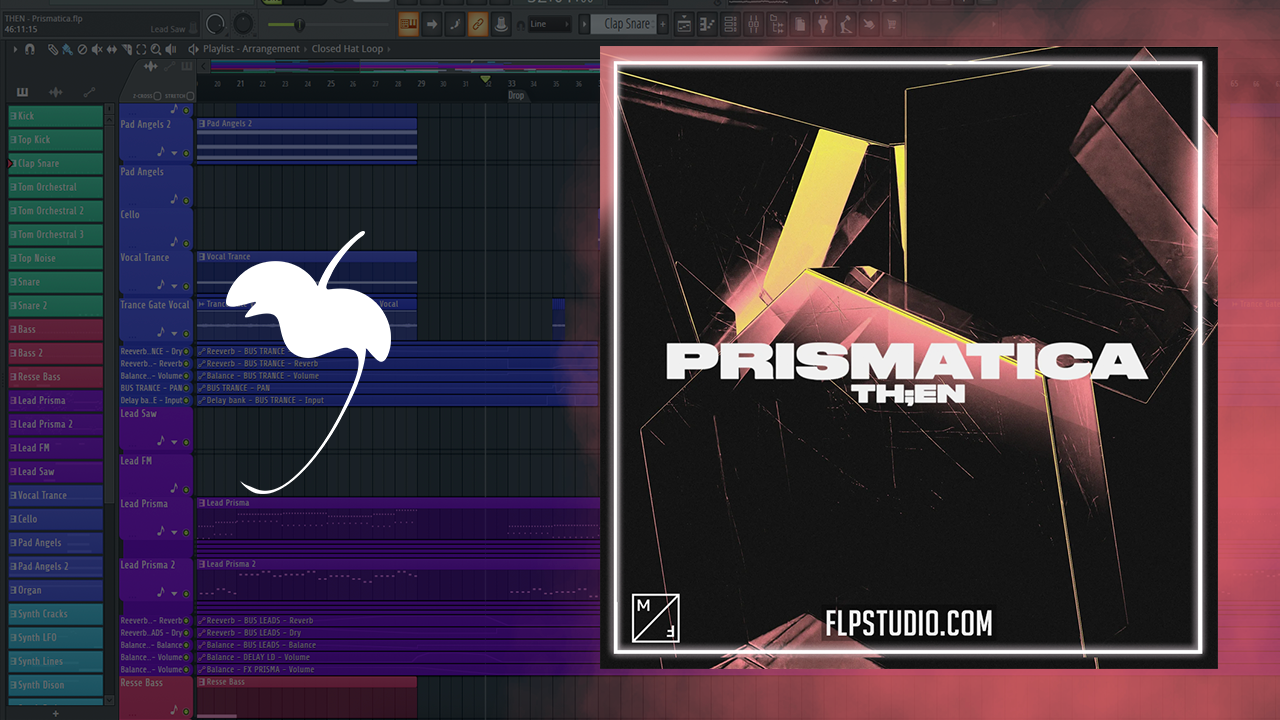
Task: Open Vocal Trance track dropdown arrow
Action: 174,286
